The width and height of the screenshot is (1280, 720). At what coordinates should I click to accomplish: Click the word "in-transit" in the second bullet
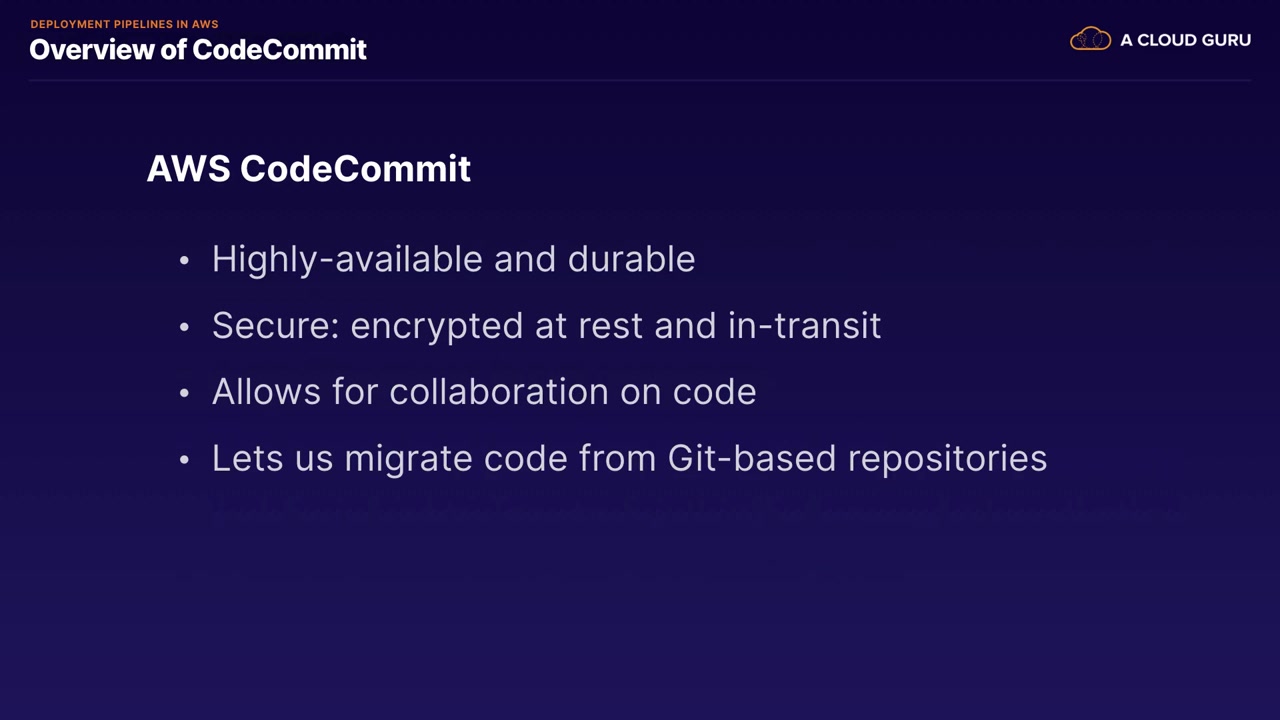tap(804, 326)
